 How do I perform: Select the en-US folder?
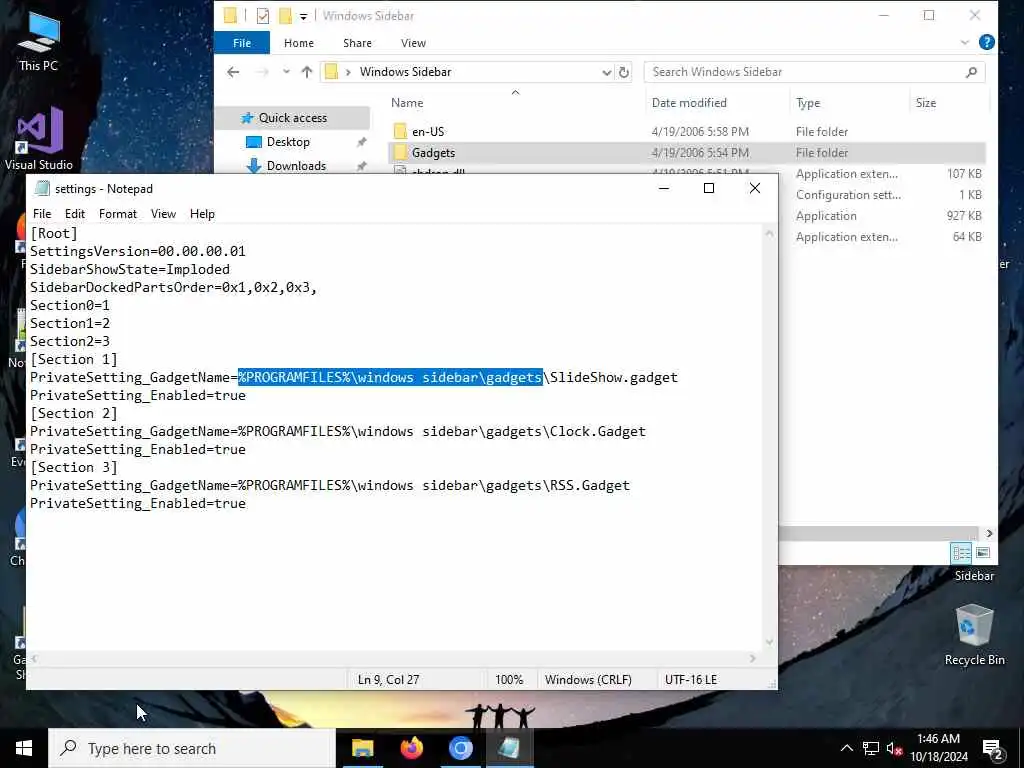428,131
